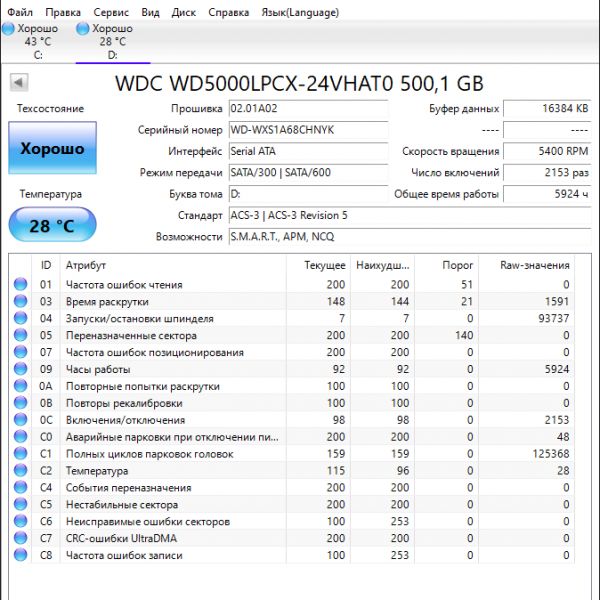This screenshot has height=600, width=600.
Task: Click the Raw-значения column header
Action: click(x=537, y=265)
